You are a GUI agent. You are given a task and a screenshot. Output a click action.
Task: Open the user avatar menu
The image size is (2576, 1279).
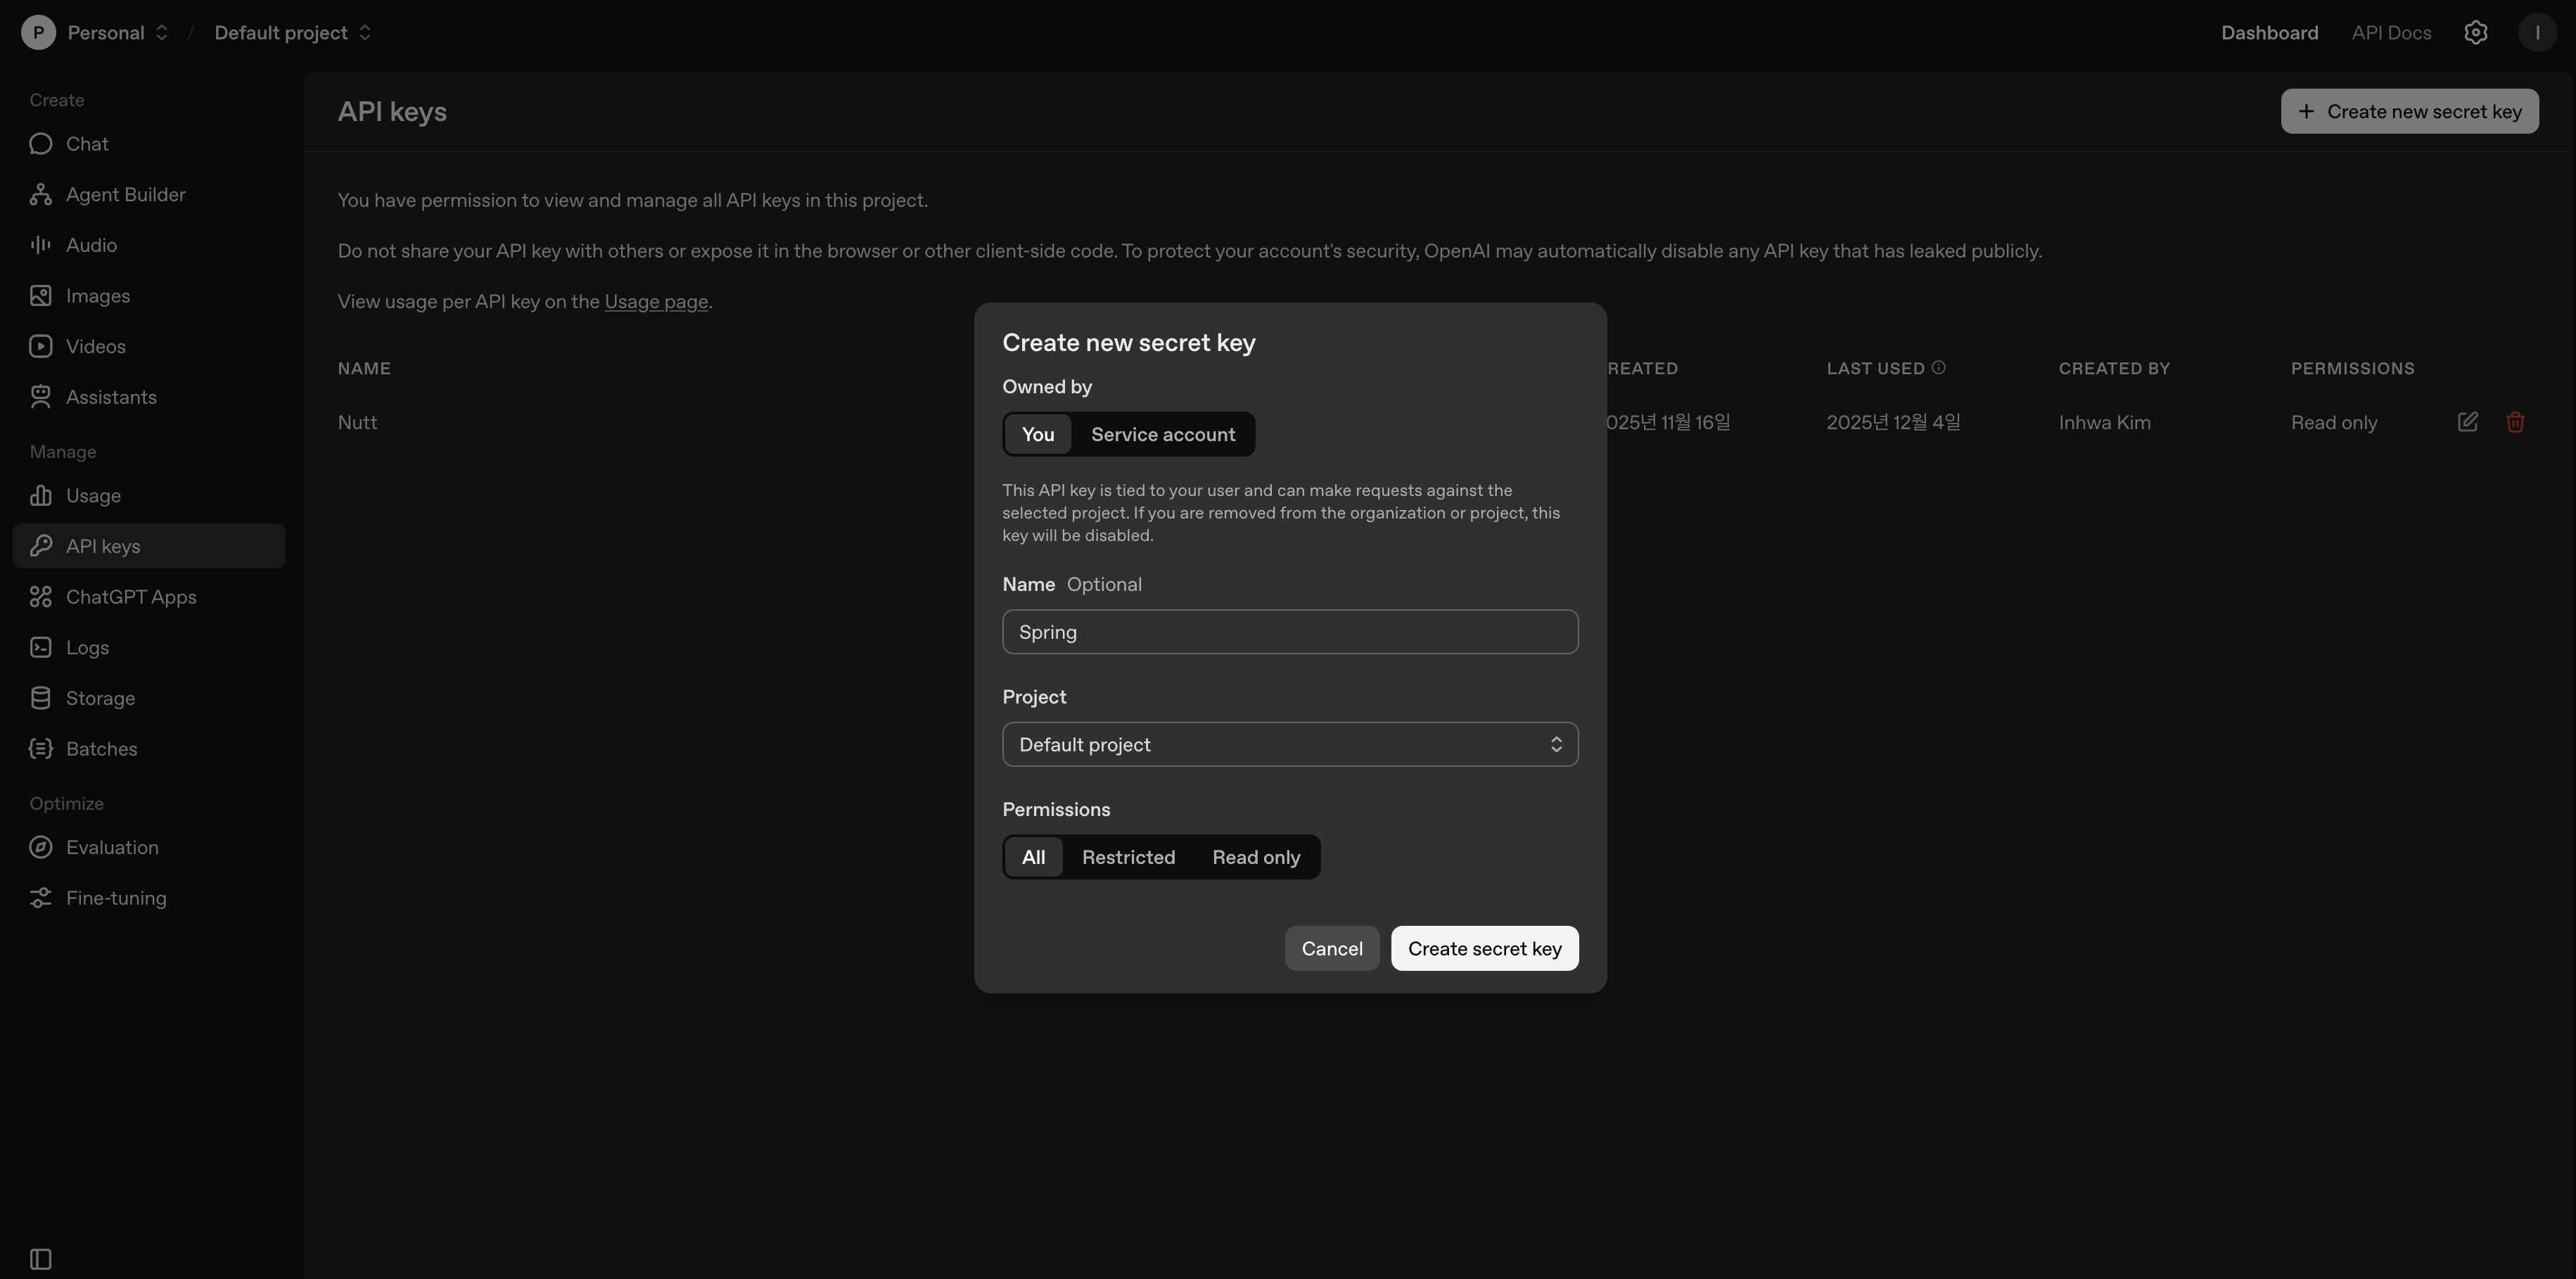click(2537, 33)
